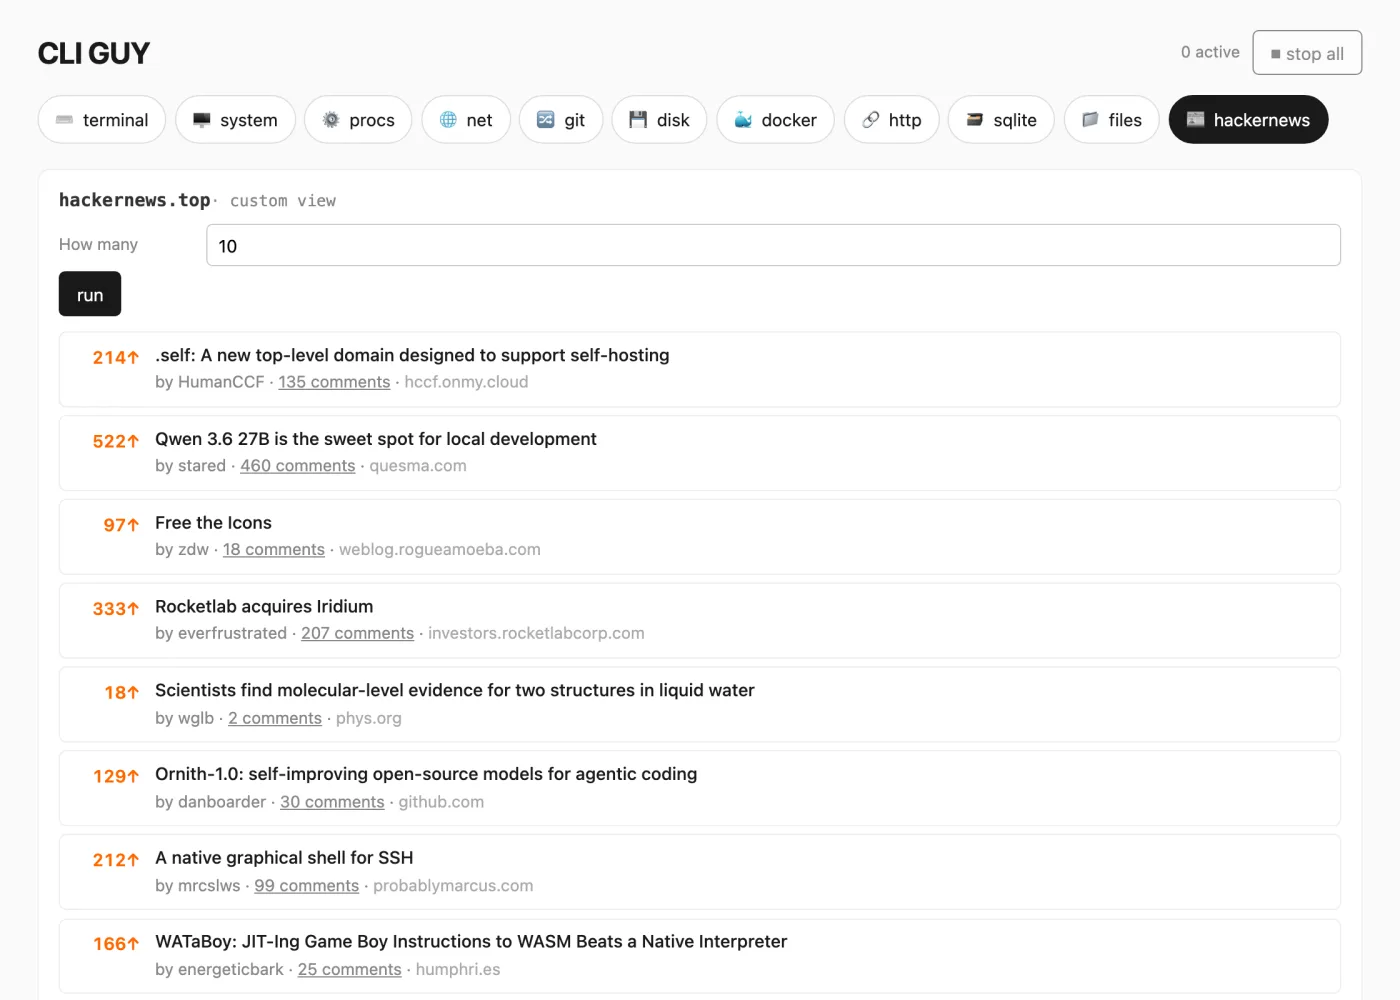The image size is (1400, 1000).
Task: Click the 18 upvote score
Action: [121, 693]
